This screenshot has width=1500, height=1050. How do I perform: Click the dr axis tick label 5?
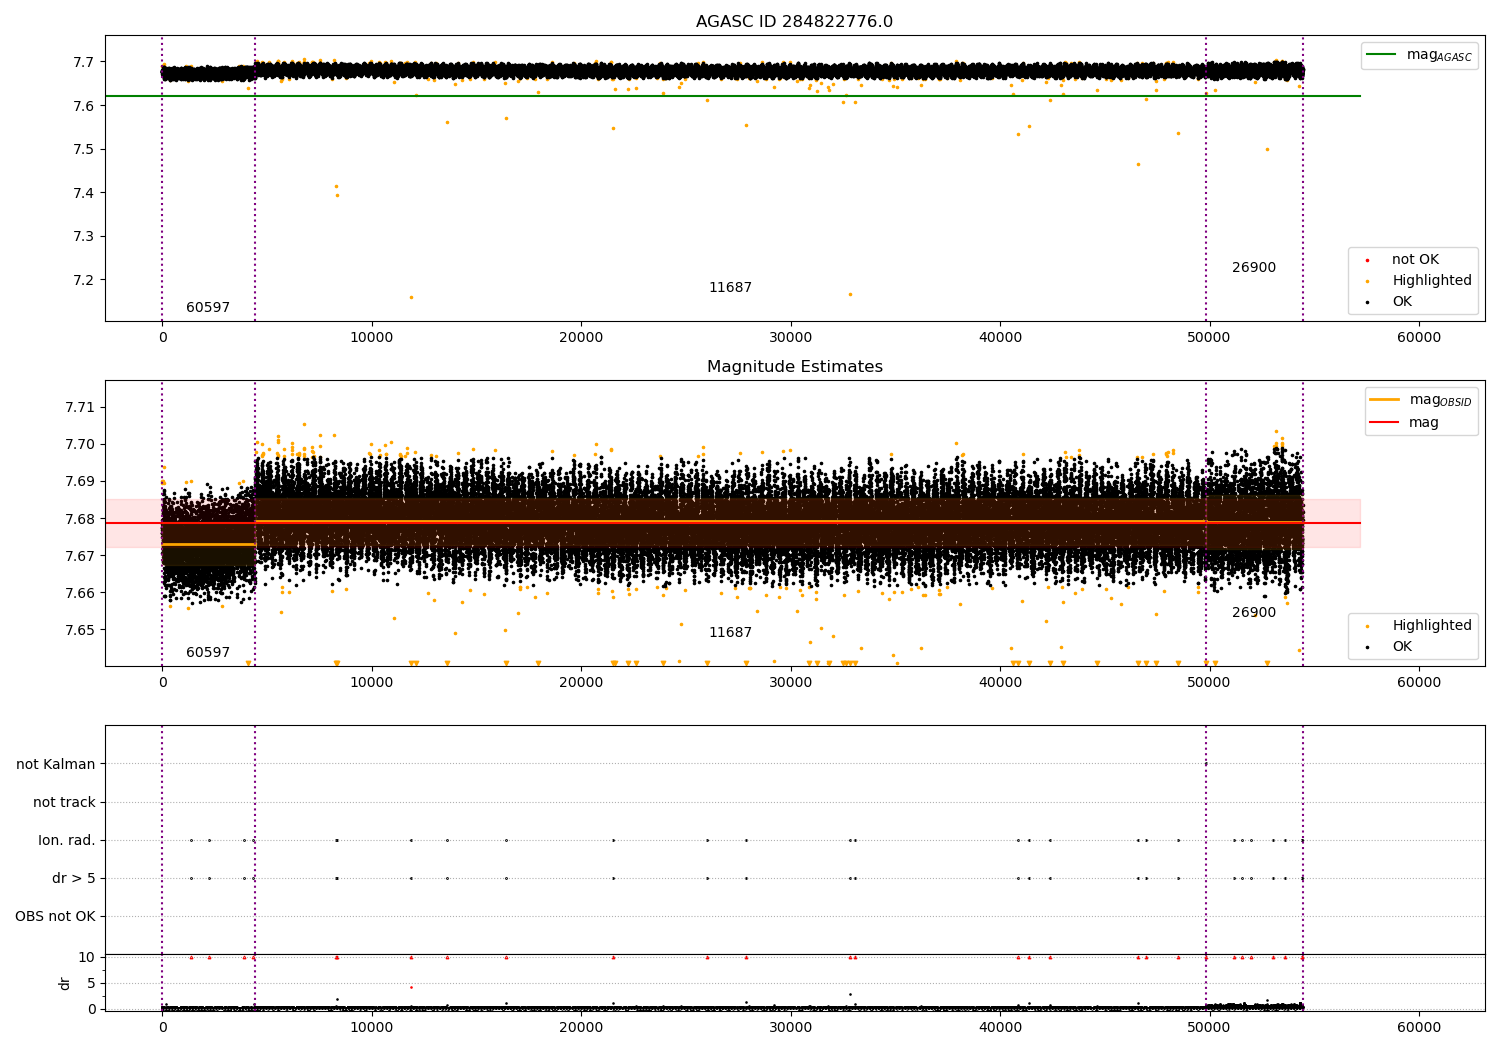pyautogui.click(x=91, y=984)
